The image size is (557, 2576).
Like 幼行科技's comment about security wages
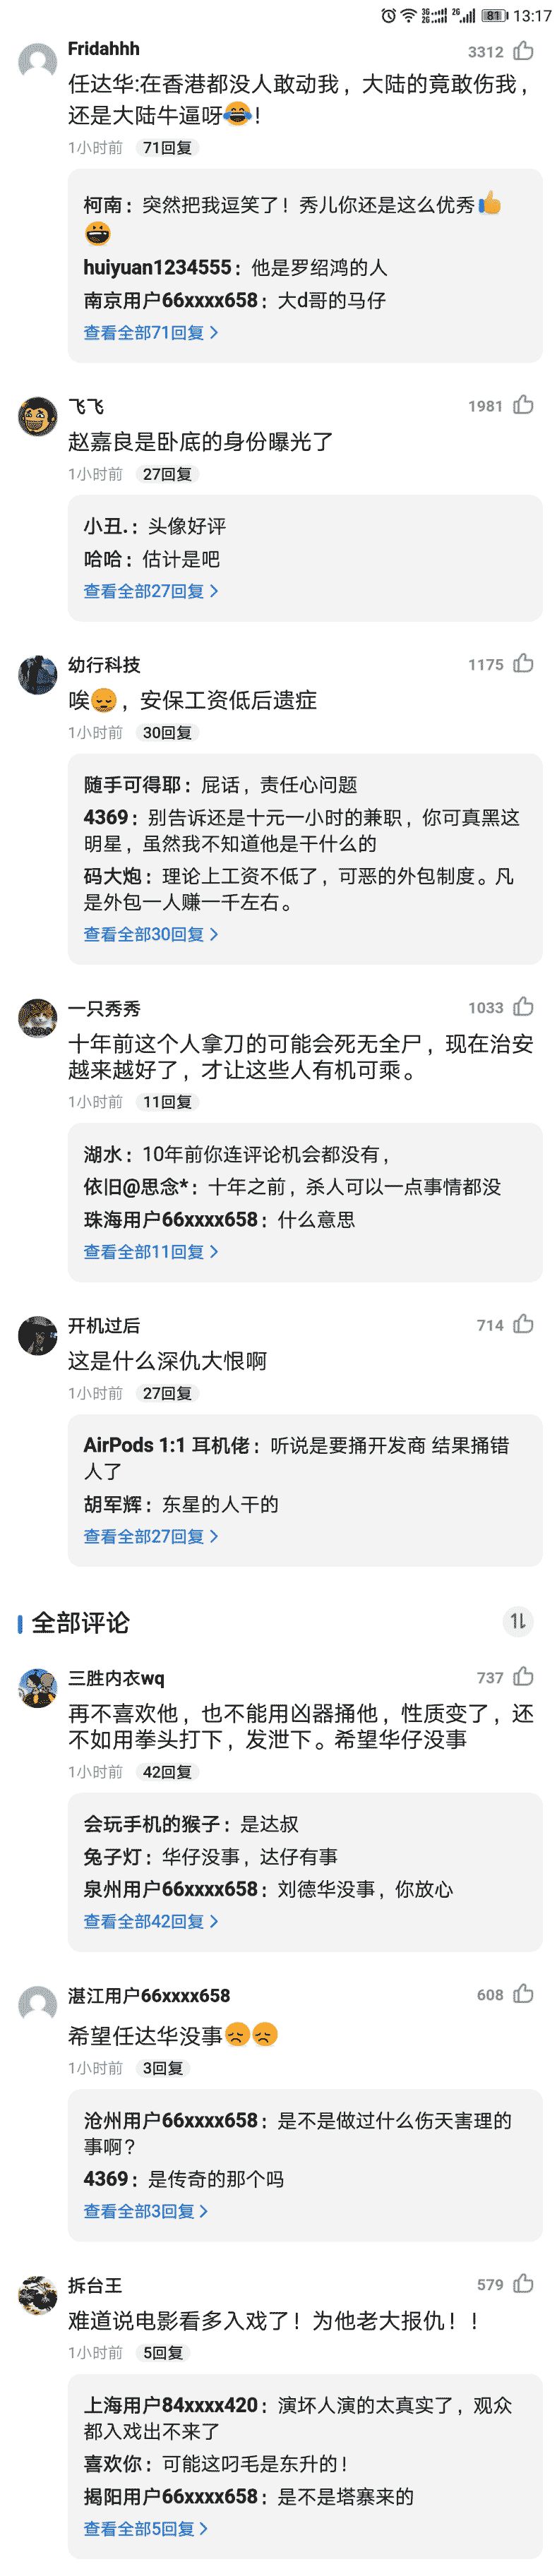click(523, 664)
